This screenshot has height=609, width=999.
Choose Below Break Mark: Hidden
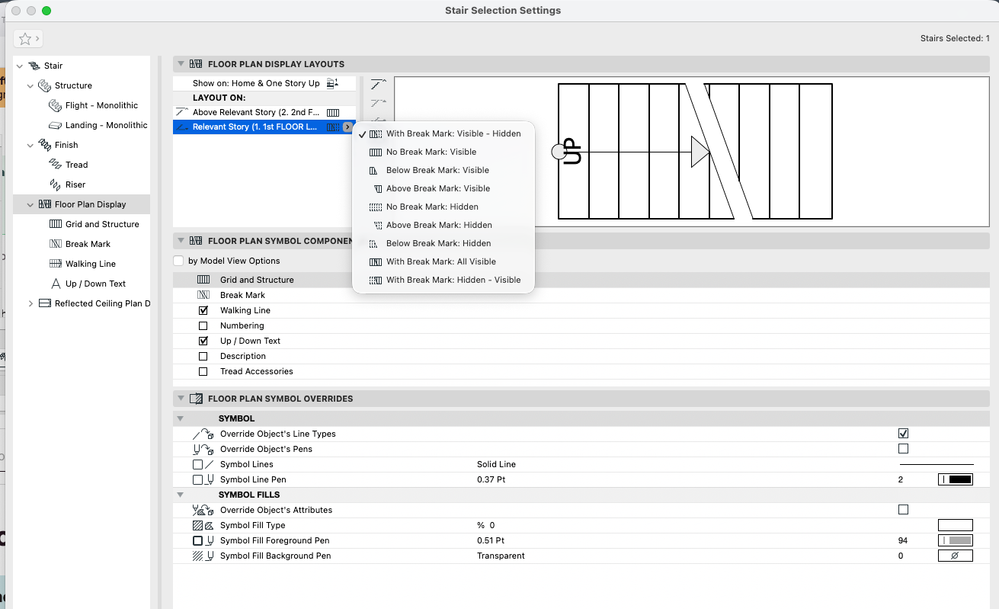point(443,243)
